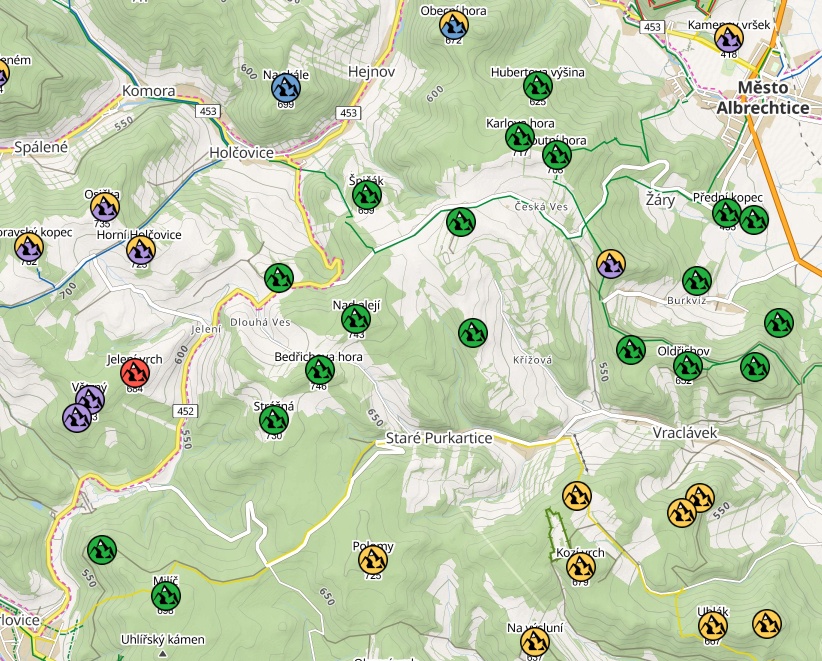822x661 pixels.
Task: Click the Kozí vrch yellow peak marker
Action: point(580,567)
